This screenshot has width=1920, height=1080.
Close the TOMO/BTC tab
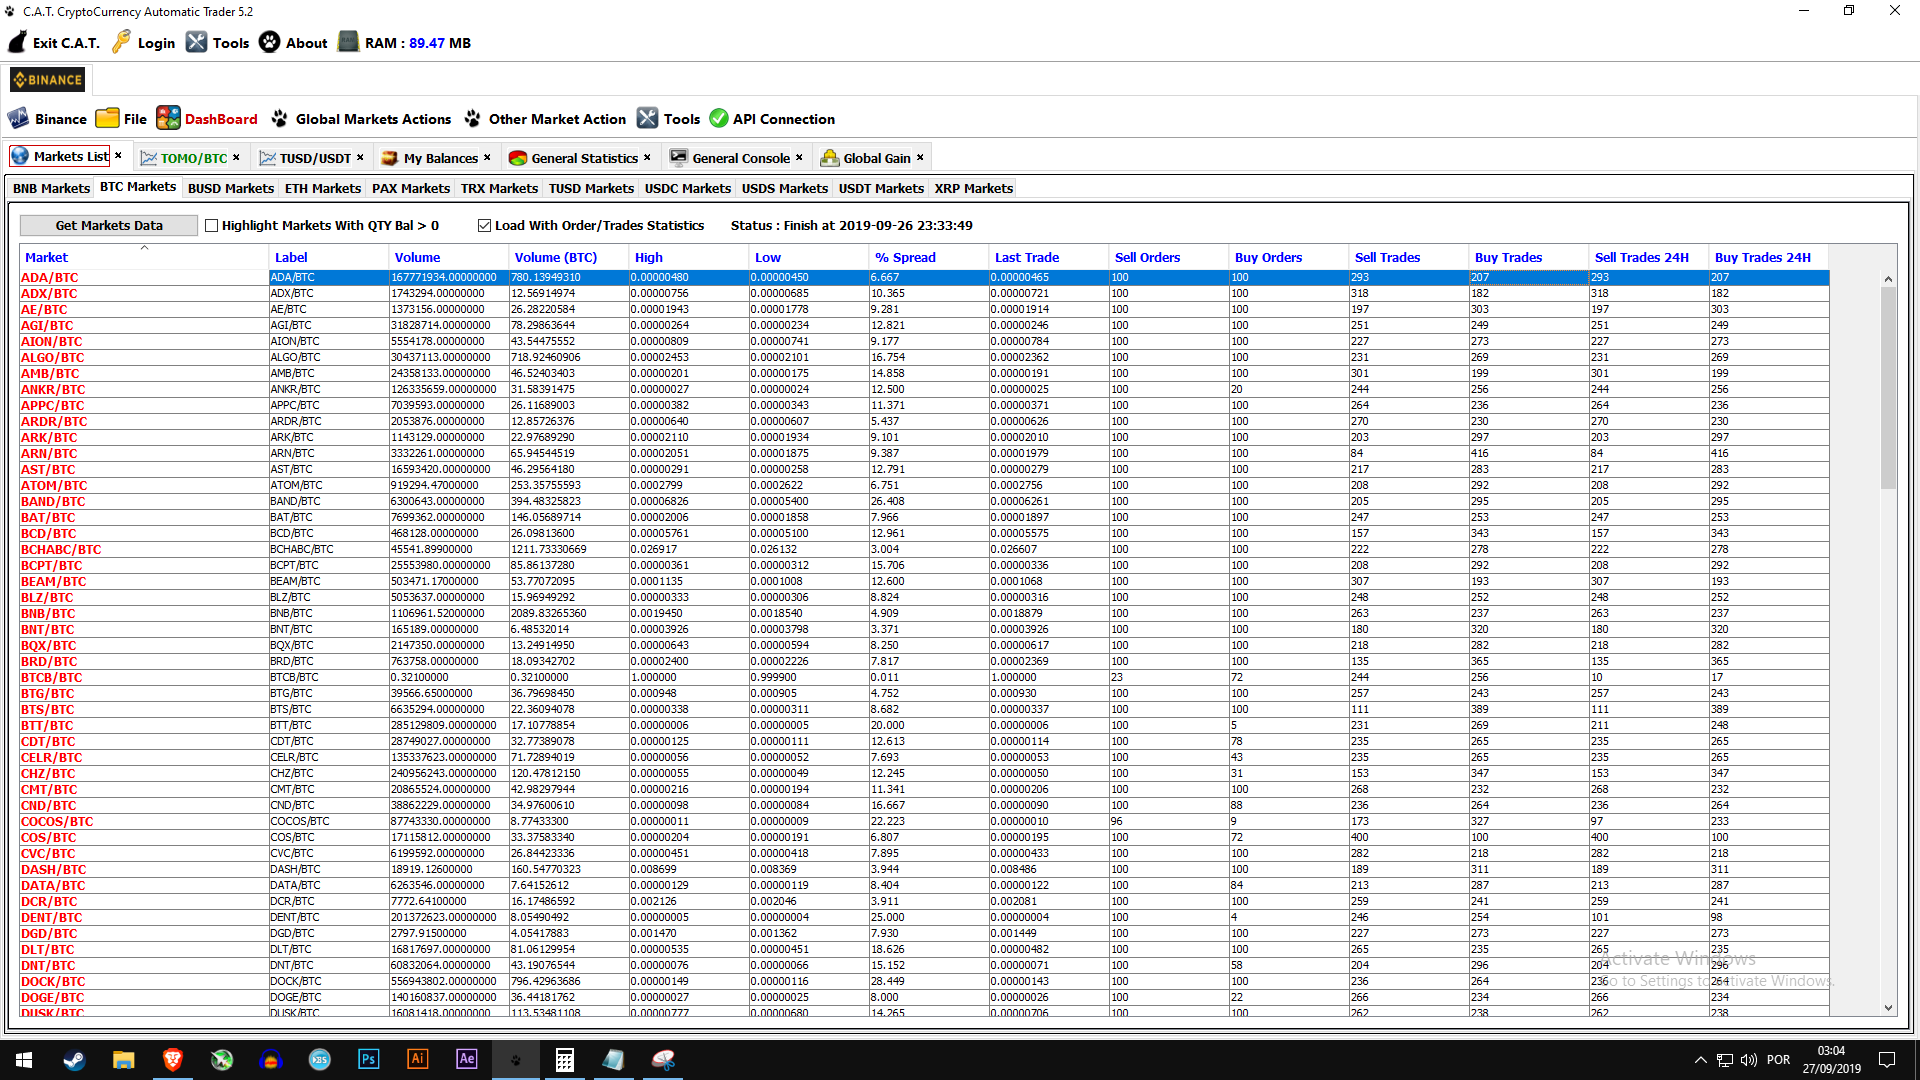[x=236, y=157]
